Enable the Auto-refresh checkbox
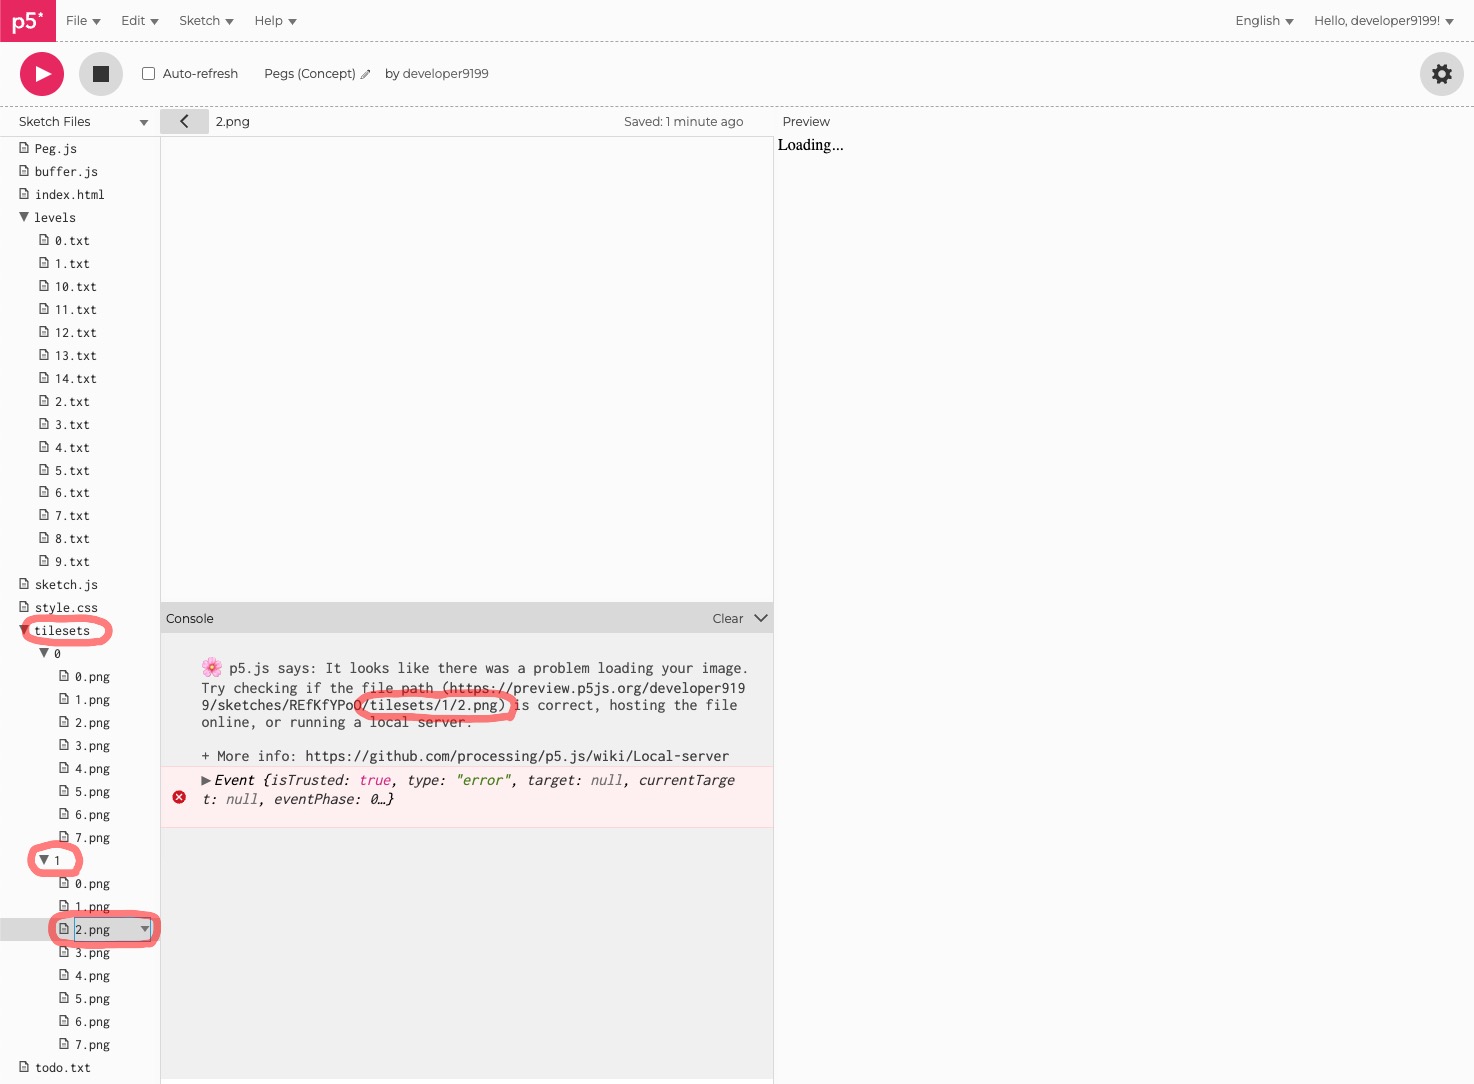Viewport: 1474px width, 1084px height. tap(148, 73)
